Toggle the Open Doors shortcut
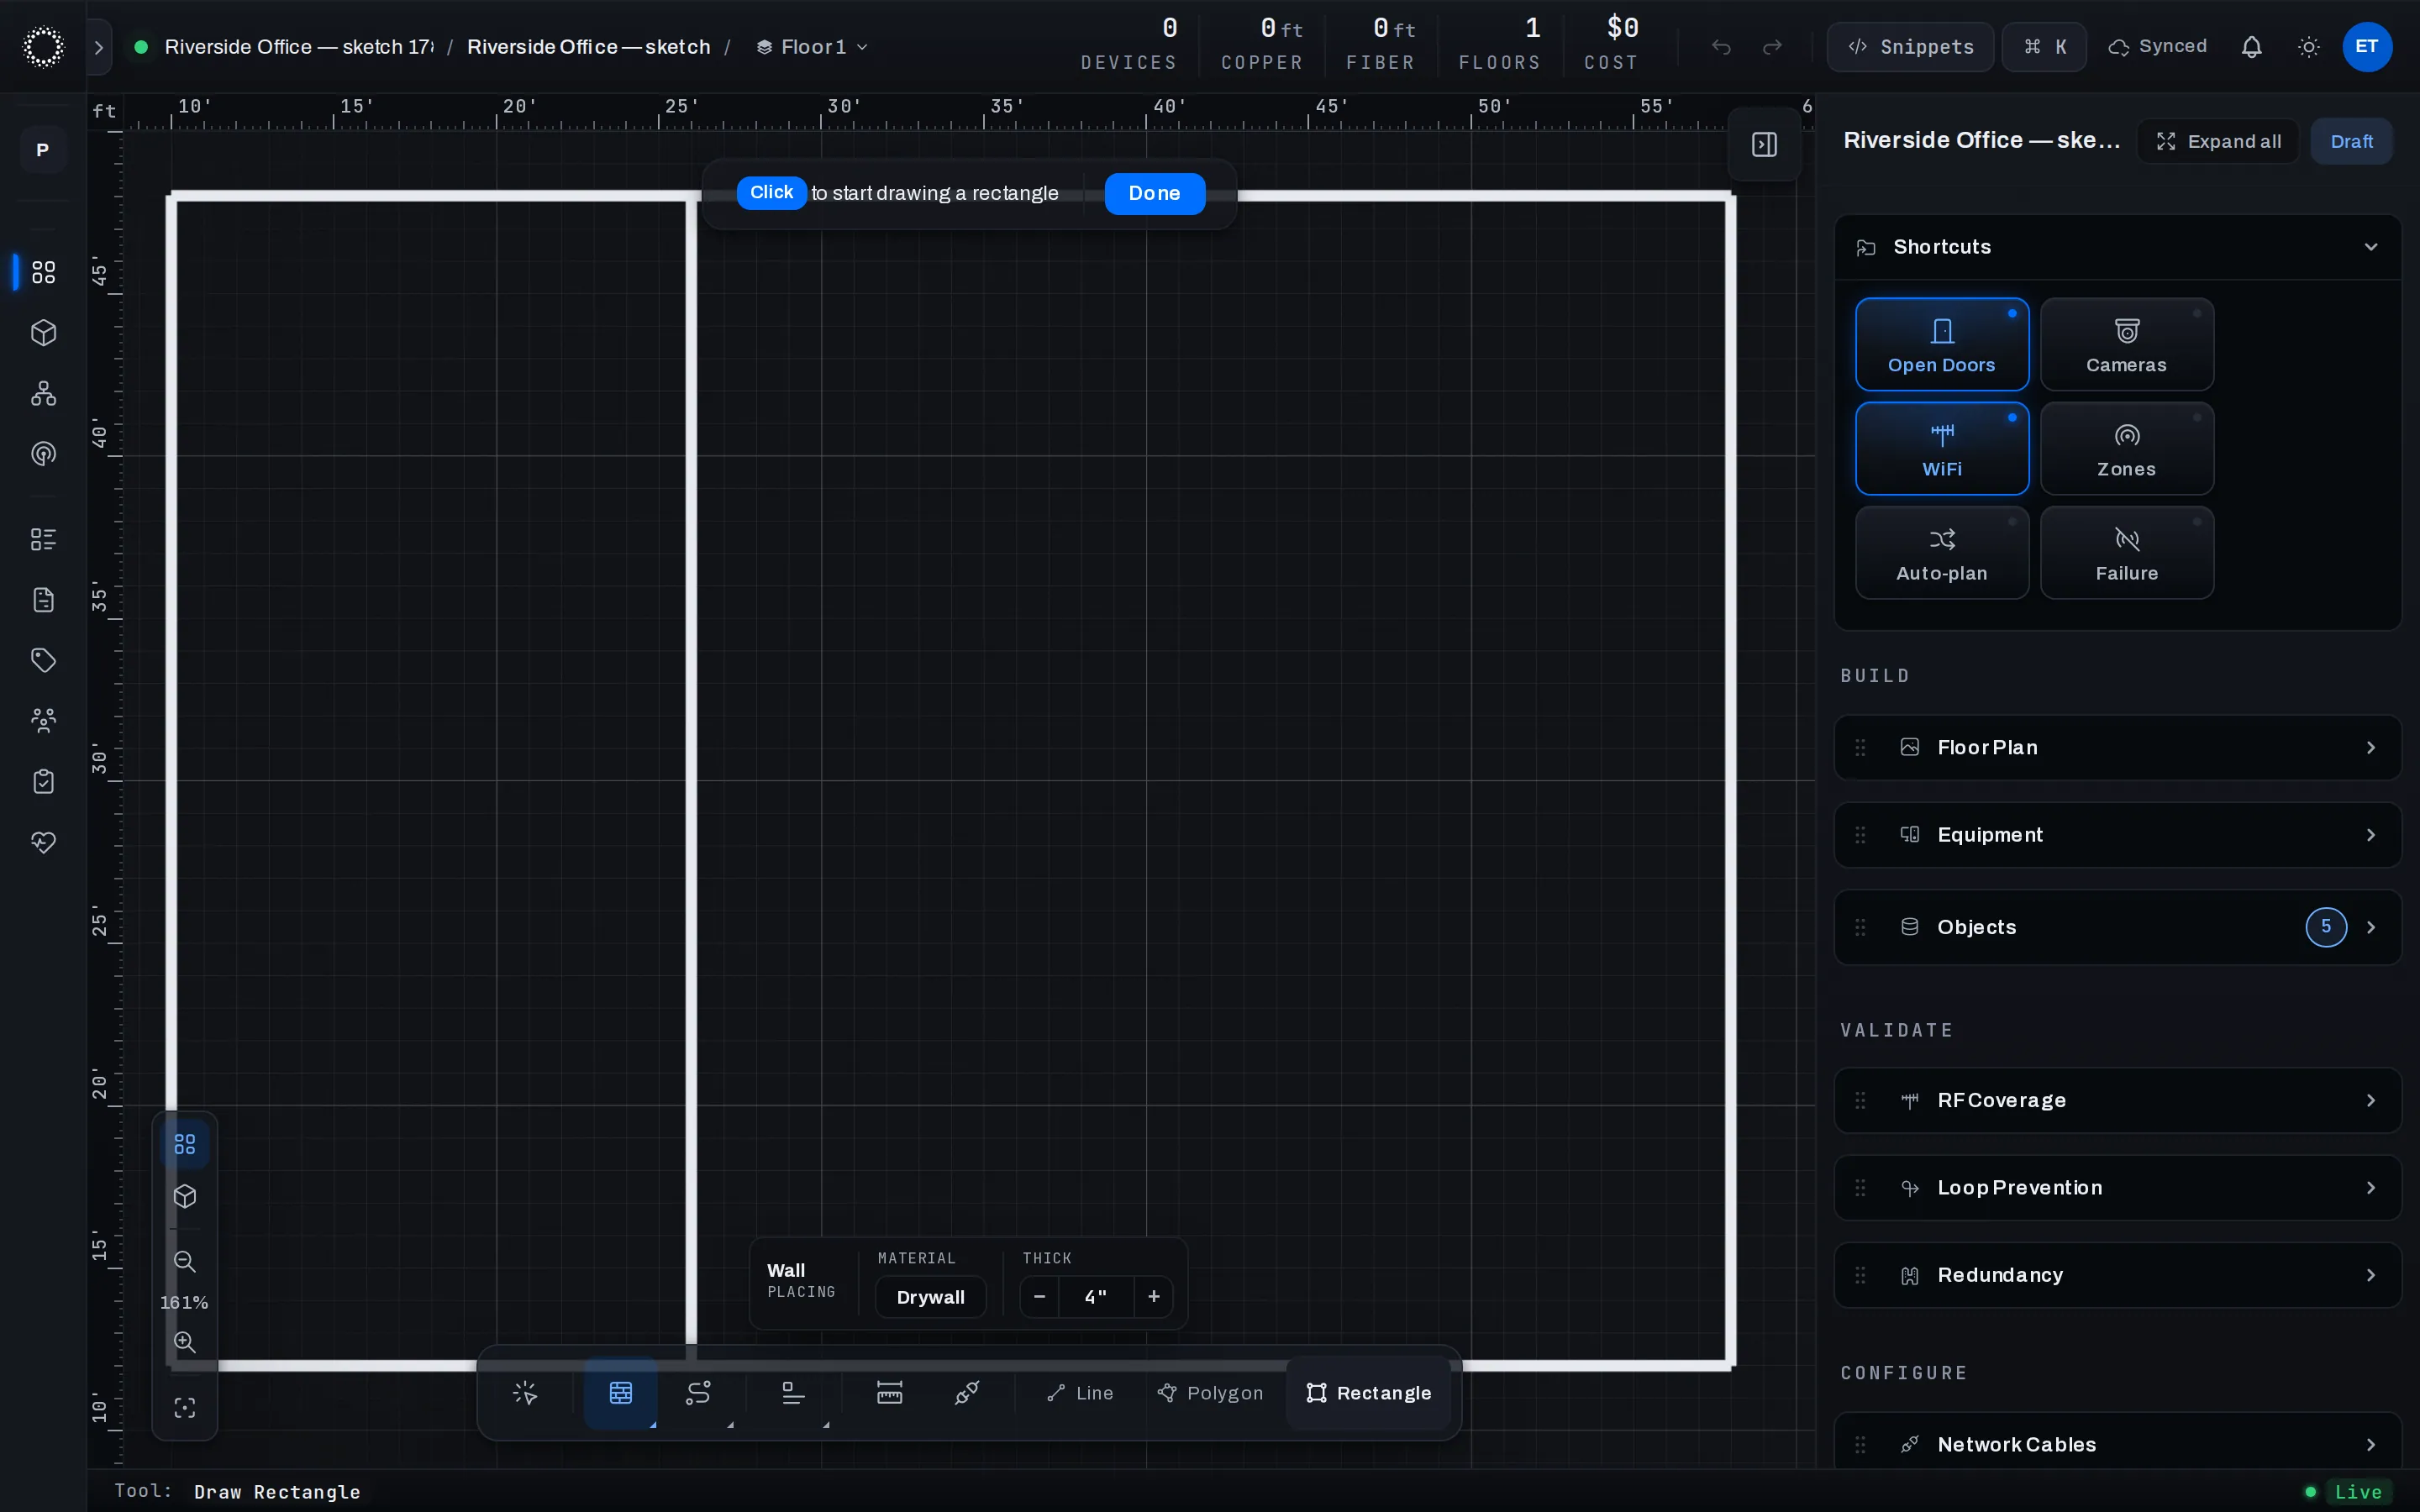 [x=1942, y=345]
